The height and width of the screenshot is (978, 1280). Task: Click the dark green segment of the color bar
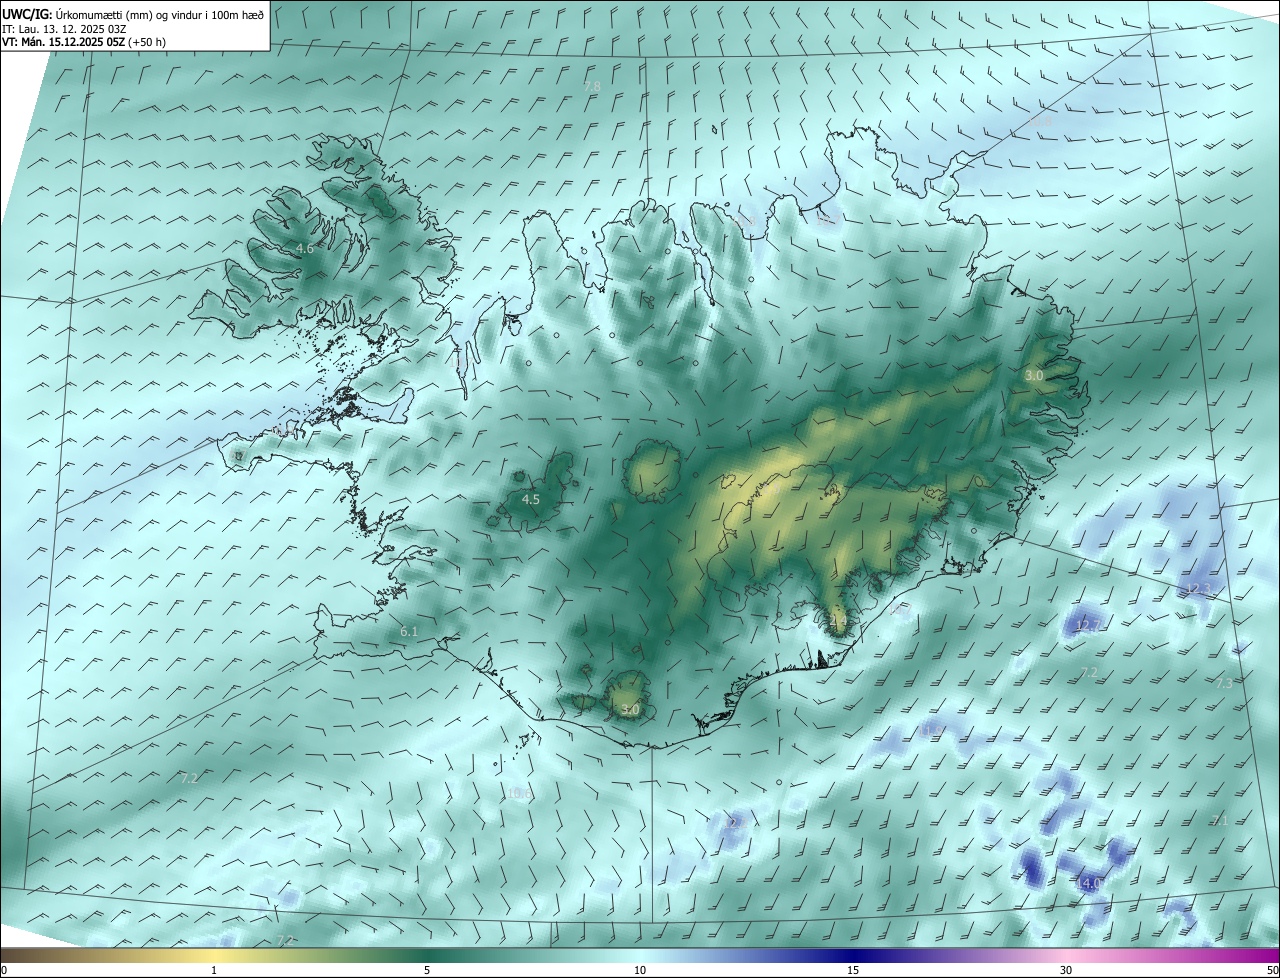427,955
